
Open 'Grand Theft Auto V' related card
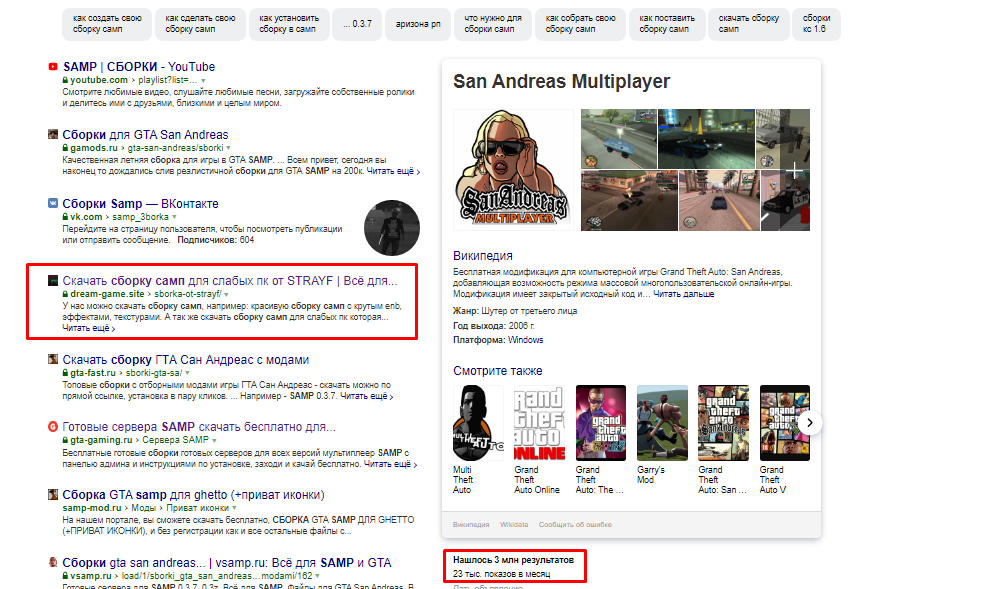point(784,440)
